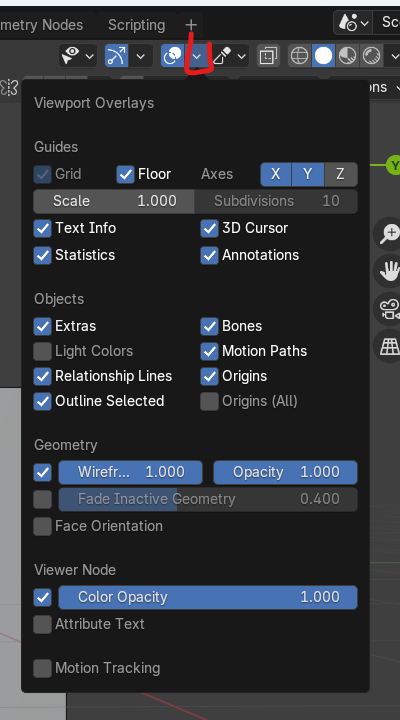The height and width of the screenshot is (720, 400).
Task: Toggle the X-Ray icon
Action: pyautogui.click(x=267, y=56)
